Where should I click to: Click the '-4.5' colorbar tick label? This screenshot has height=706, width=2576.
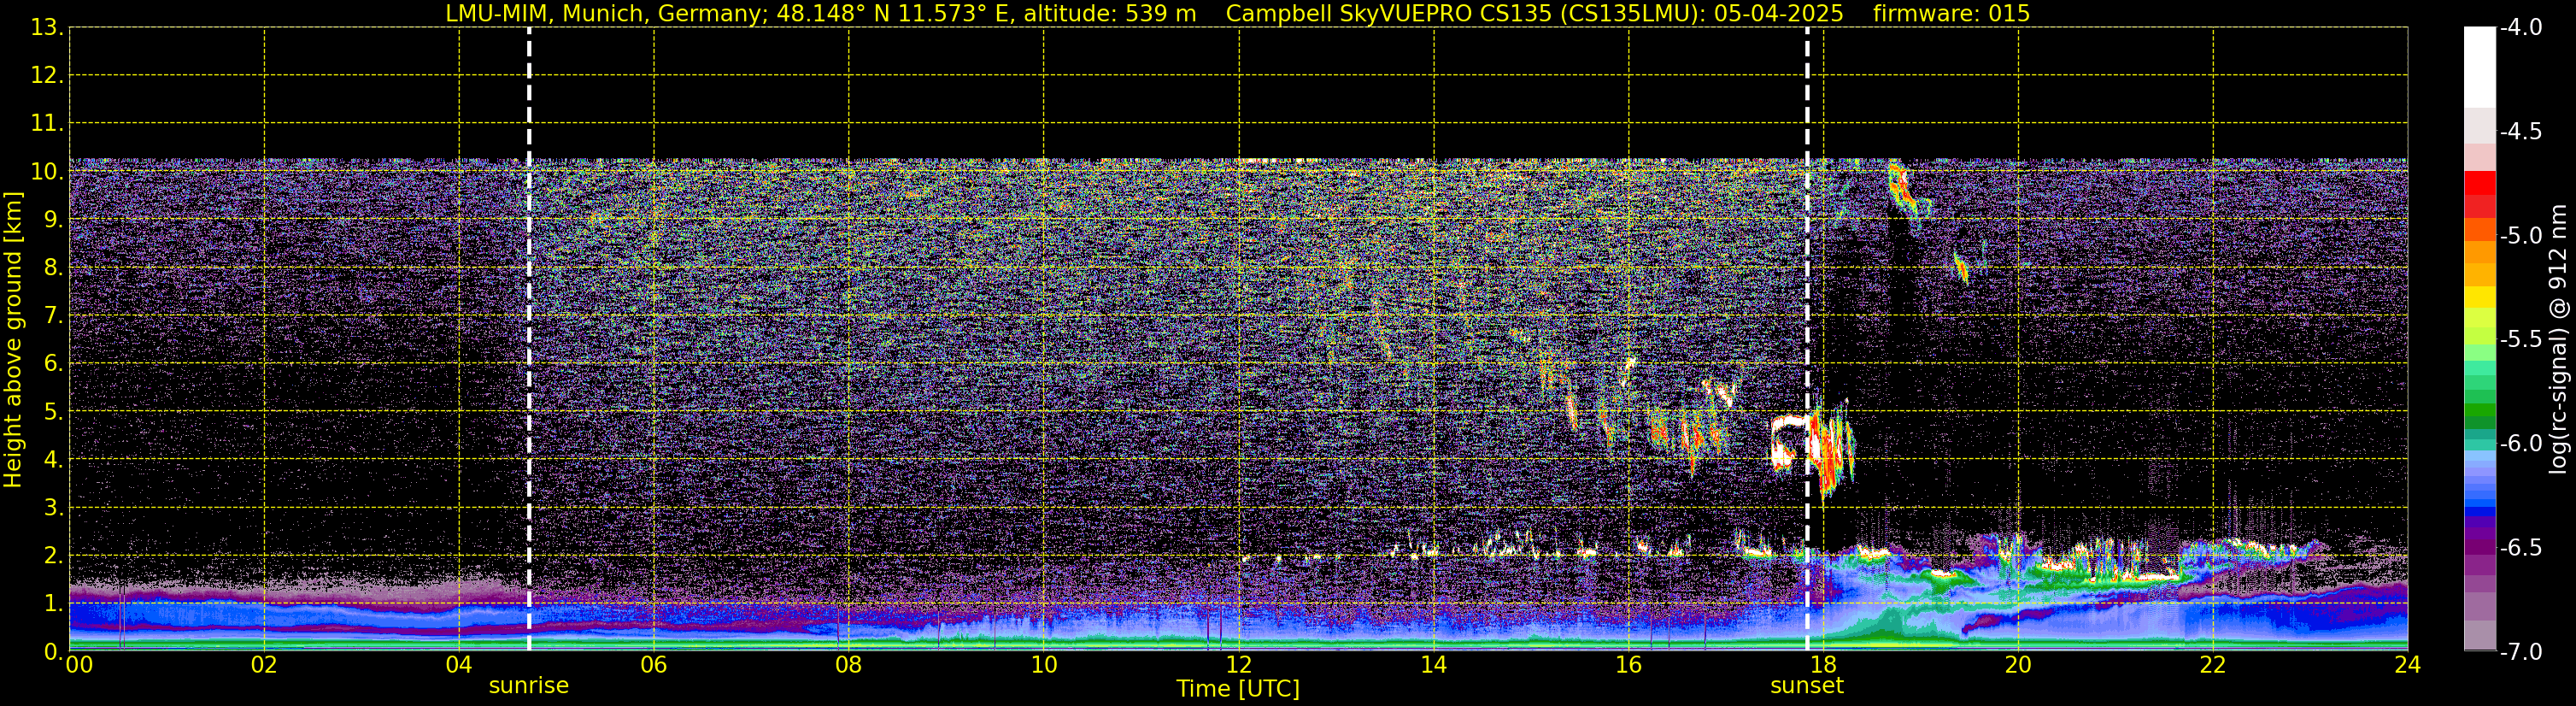(x=2521, y=131)
